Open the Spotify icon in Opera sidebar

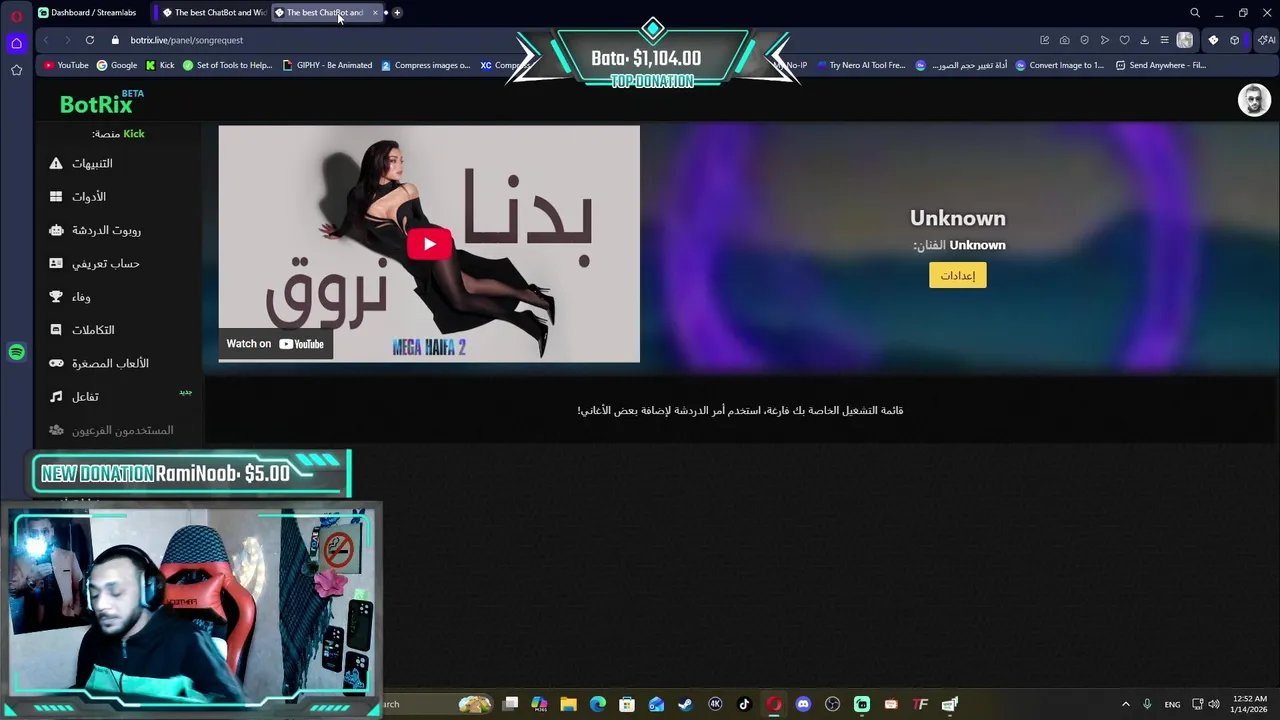(x=16, y=352)
